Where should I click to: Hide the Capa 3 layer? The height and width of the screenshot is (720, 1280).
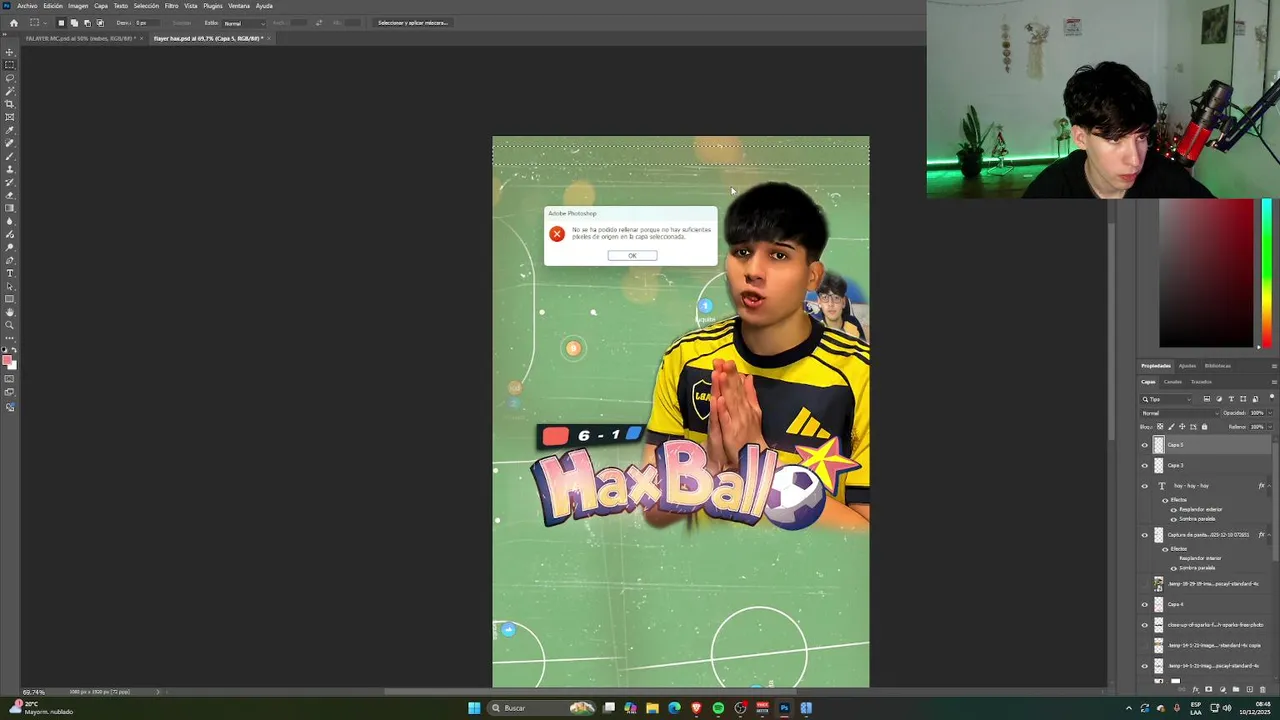(x=1145, y=465)
